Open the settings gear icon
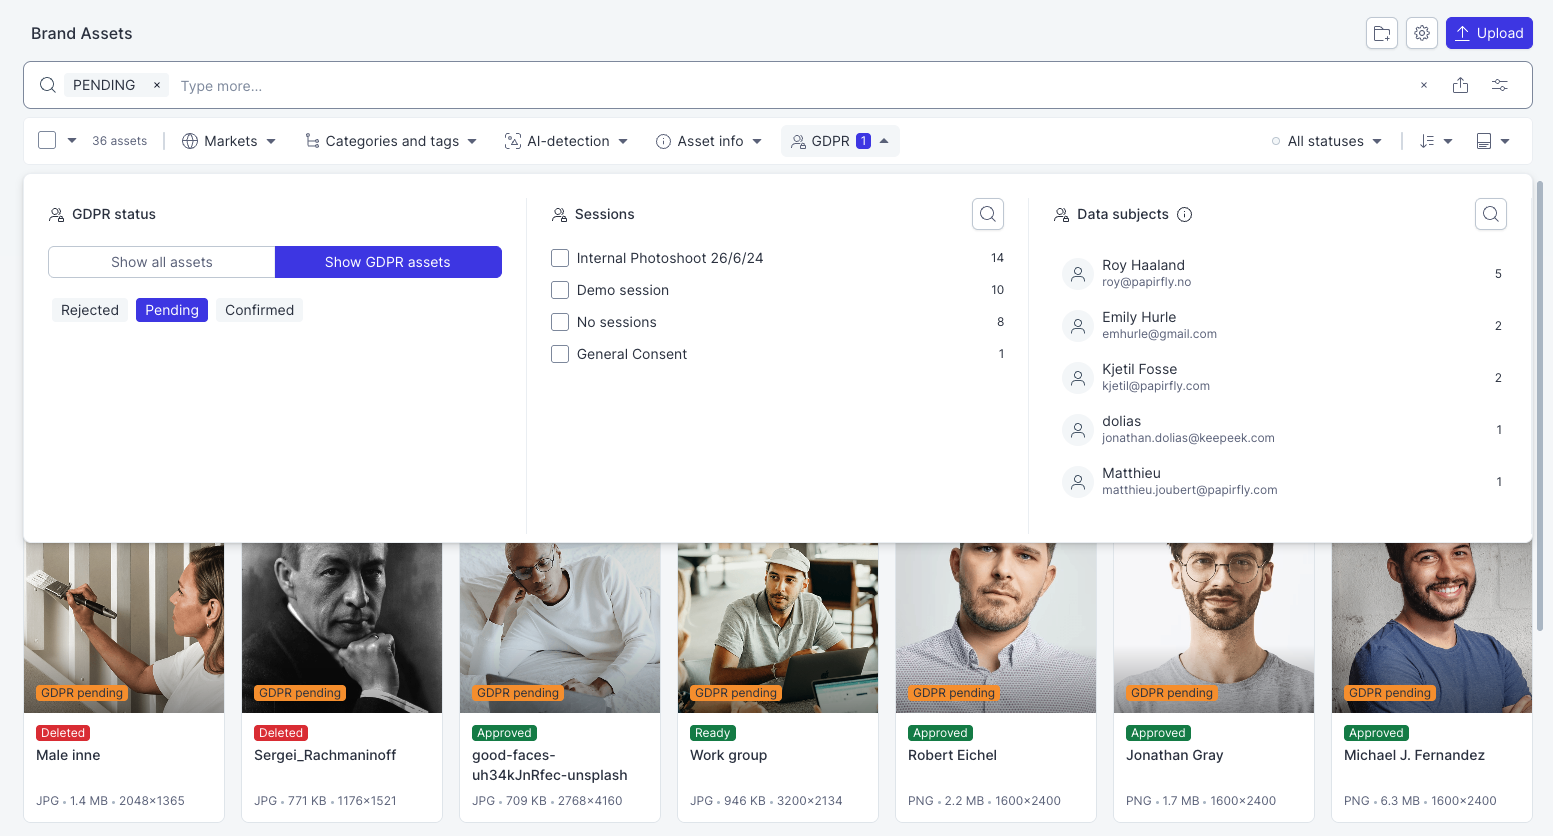Screen dimensions: 1553x836 coord(1422,33)
